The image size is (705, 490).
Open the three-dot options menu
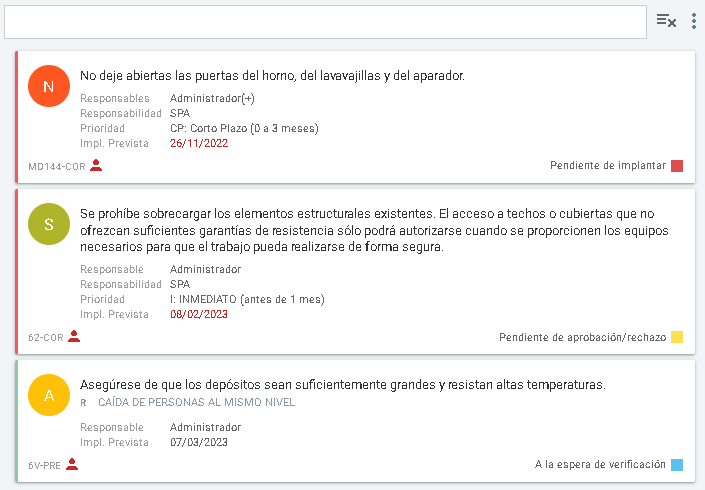694,21
